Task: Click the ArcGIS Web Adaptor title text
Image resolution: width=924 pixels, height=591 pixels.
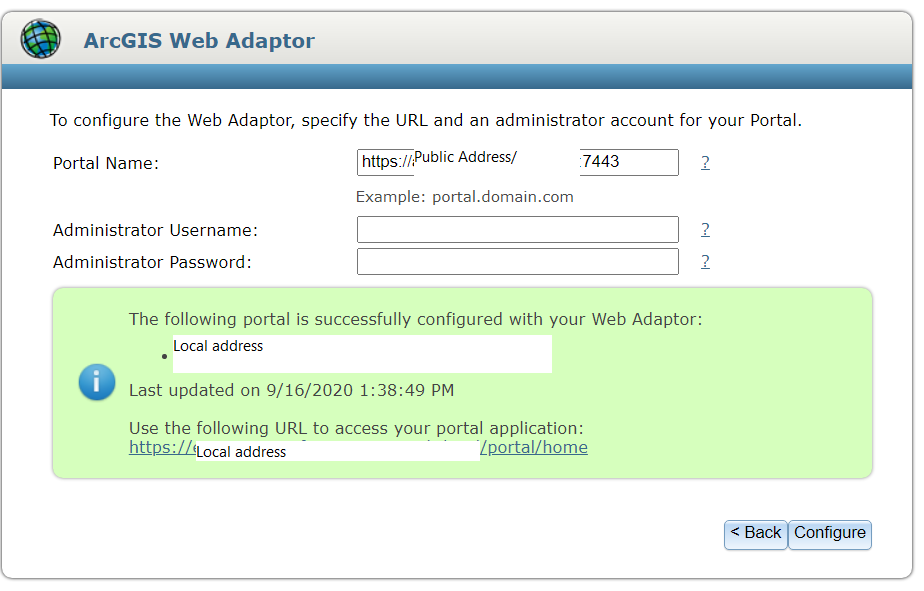Action: pyautogui.click(x=199, y=39)
